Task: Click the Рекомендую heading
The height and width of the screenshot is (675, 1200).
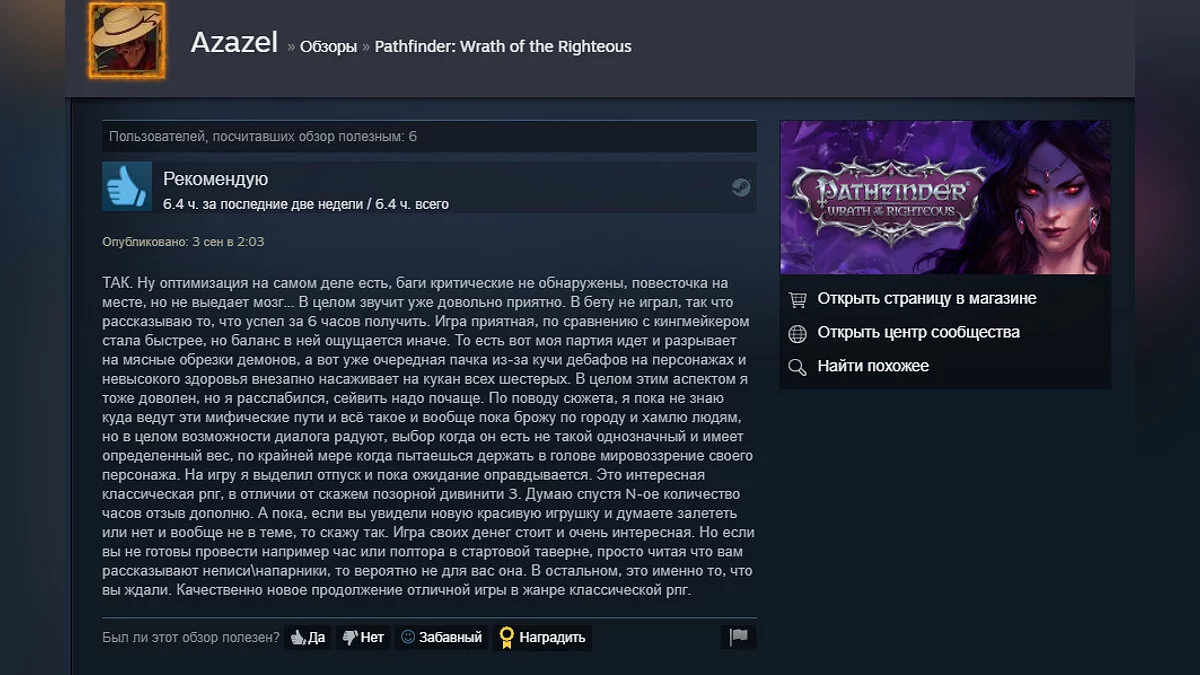Action: [x=216, y=180]
